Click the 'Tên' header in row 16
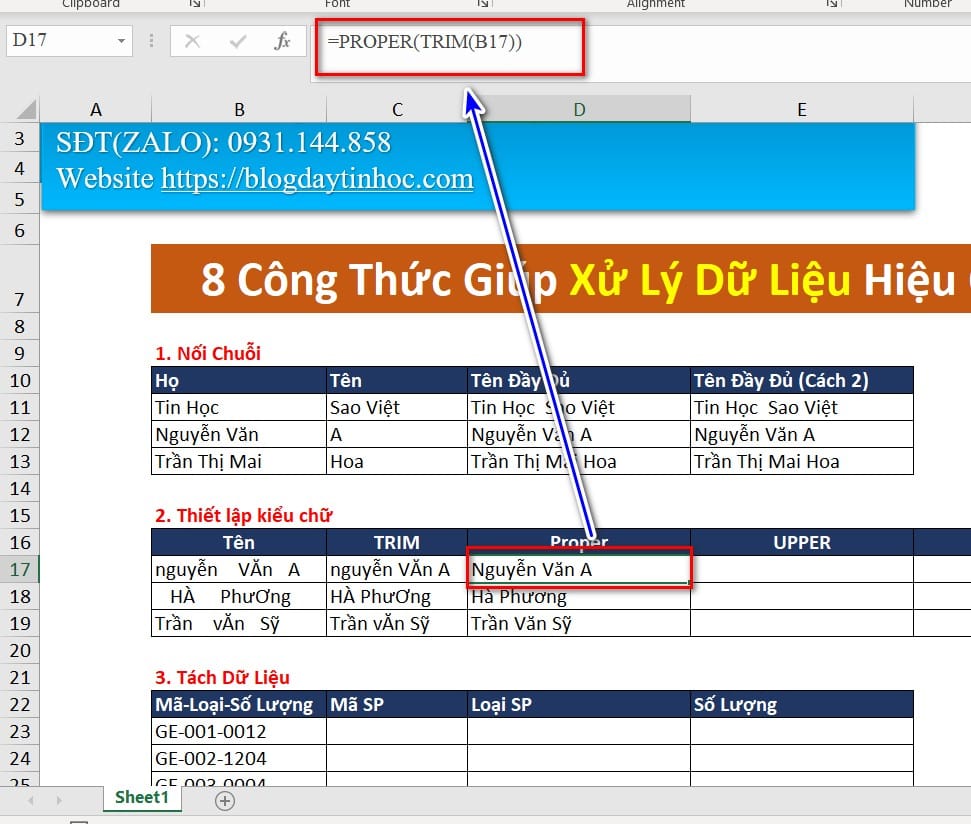This screenshot has width=971, height=824. pyautogui.click(x=239, y=542)
